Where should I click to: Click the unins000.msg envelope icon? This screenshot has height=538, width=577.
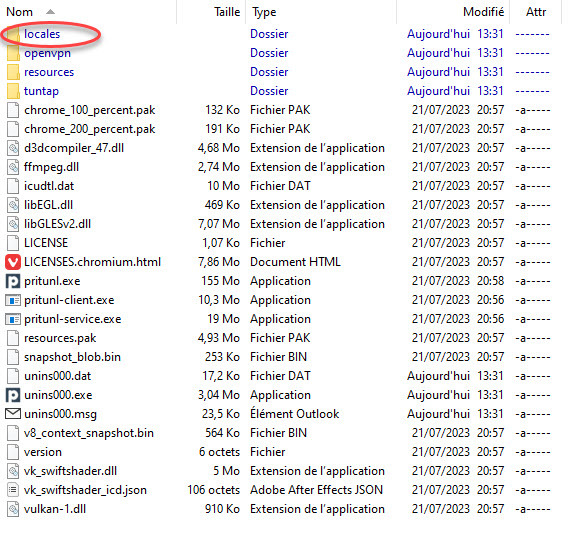[x=13, y=414]
